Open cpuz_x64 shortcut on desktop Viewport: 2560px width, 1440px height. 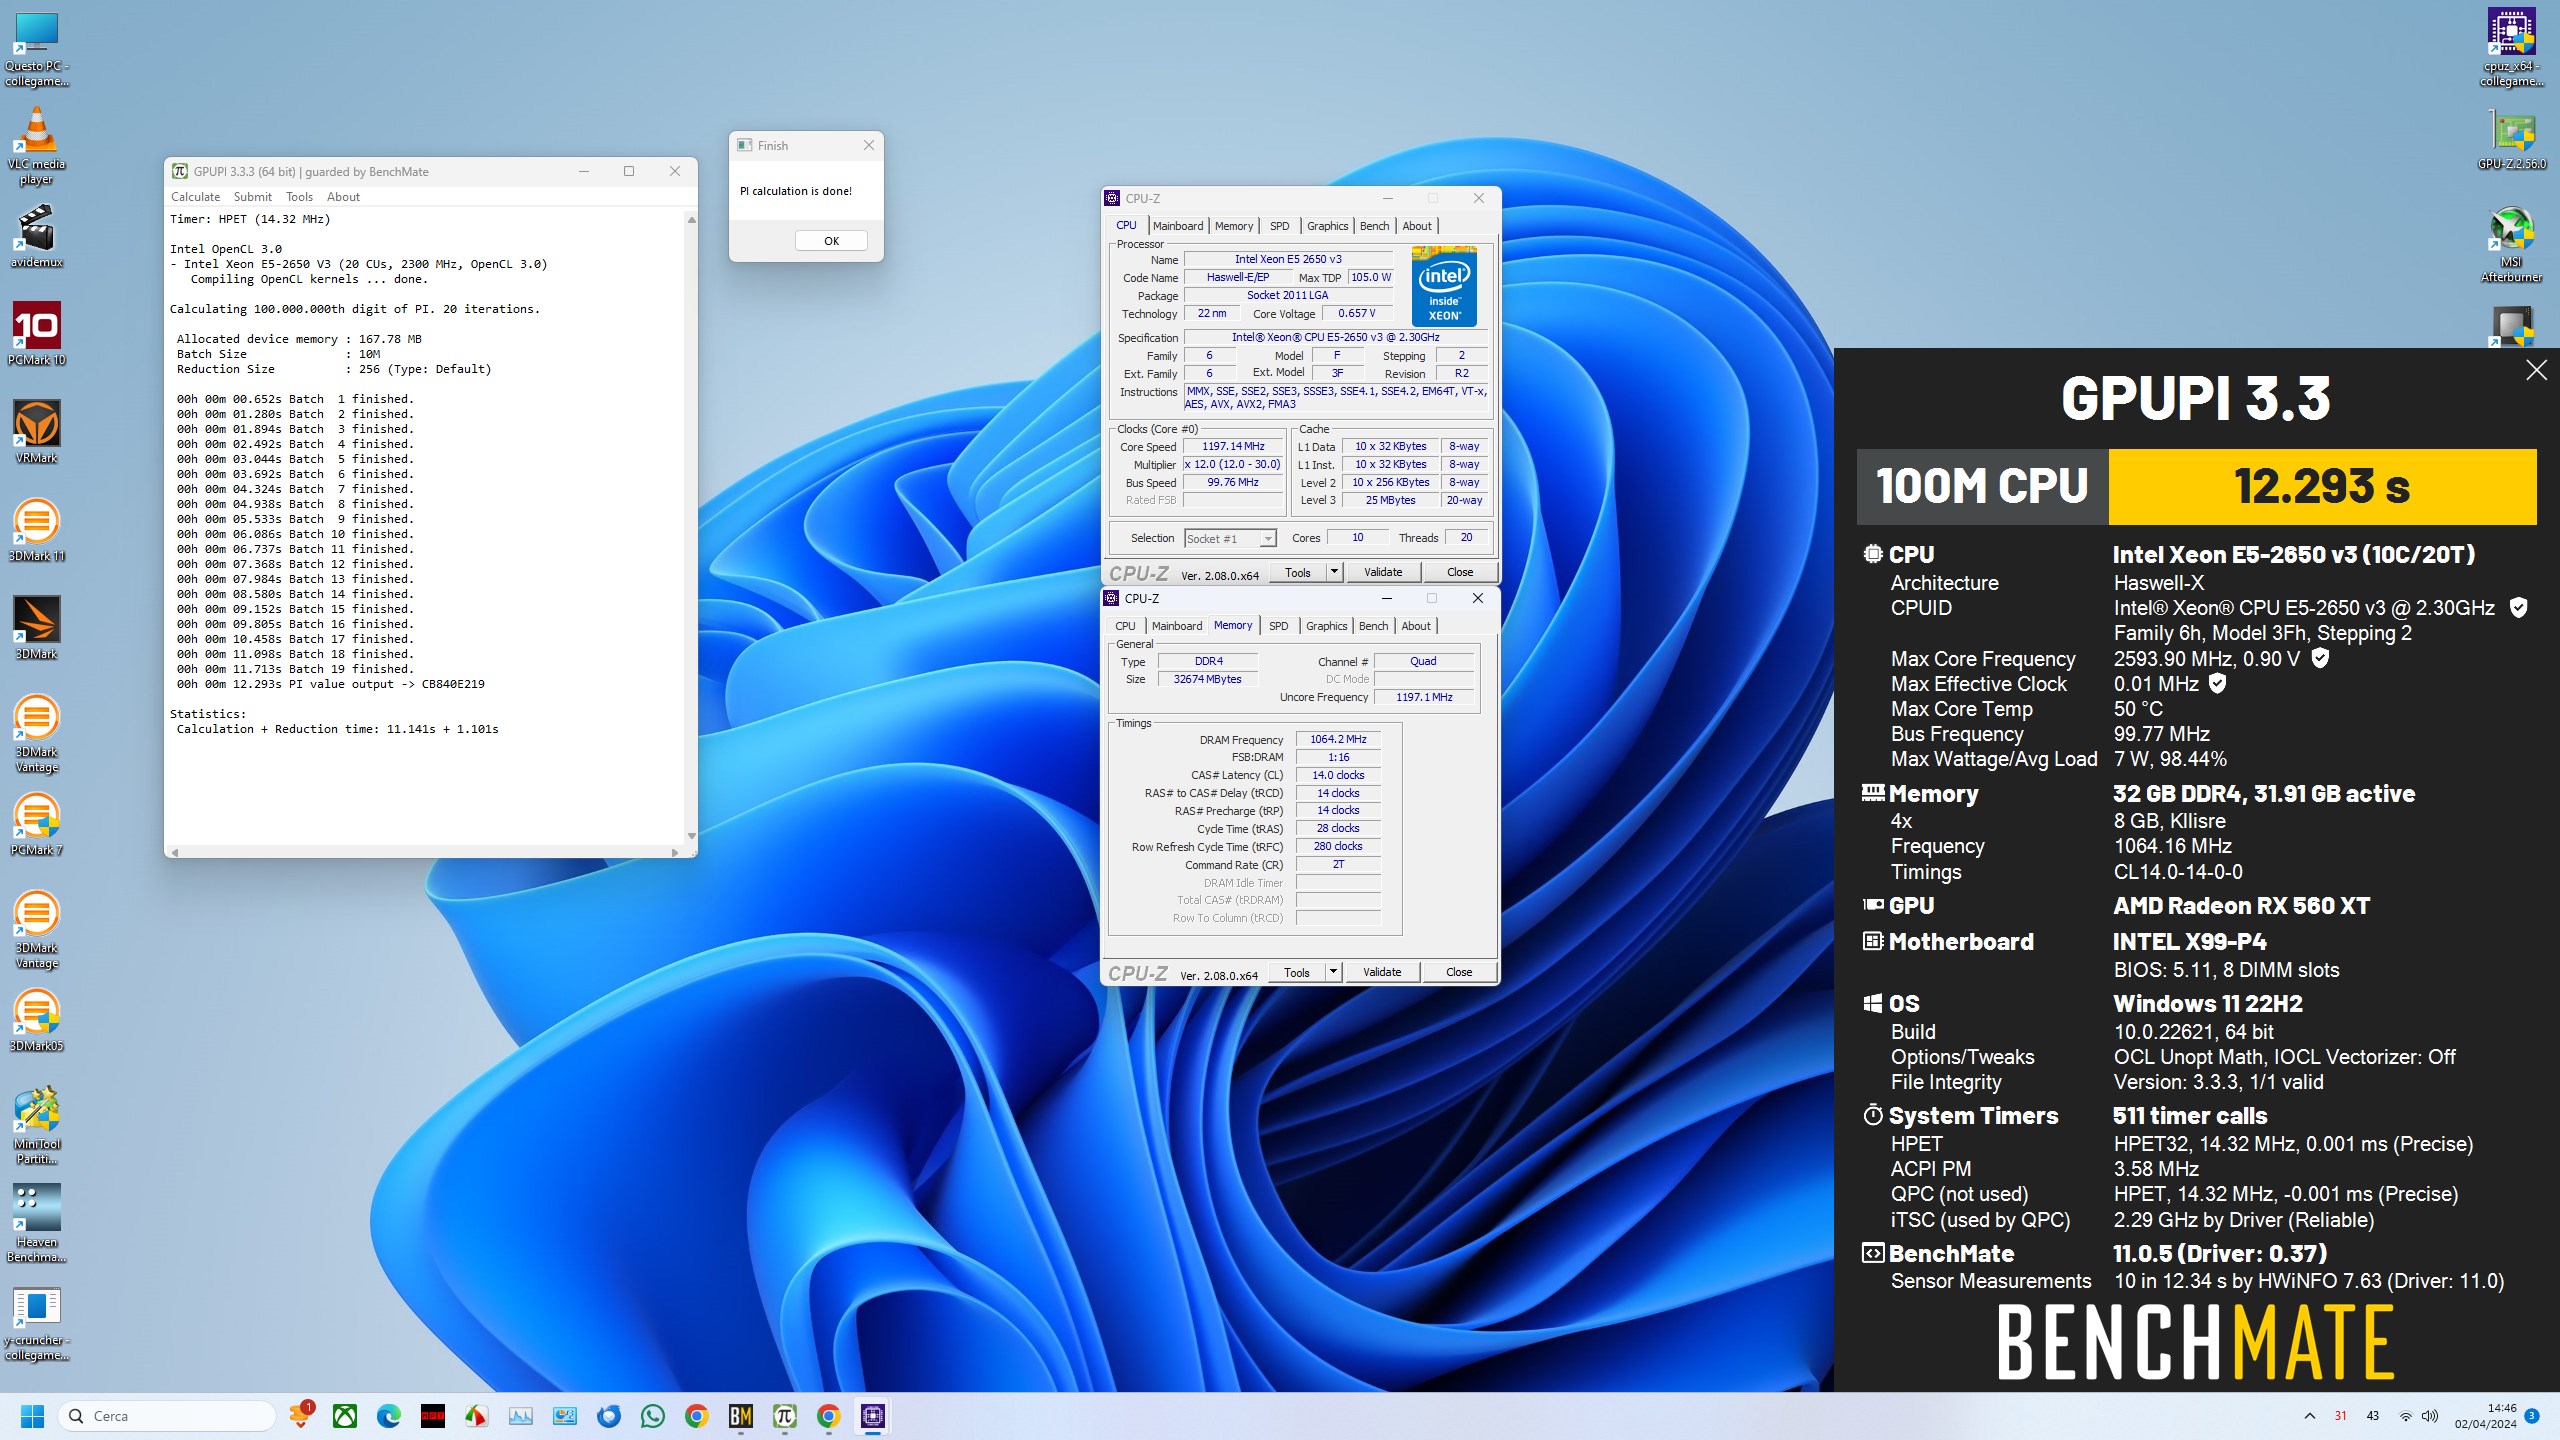[2511, 48]
